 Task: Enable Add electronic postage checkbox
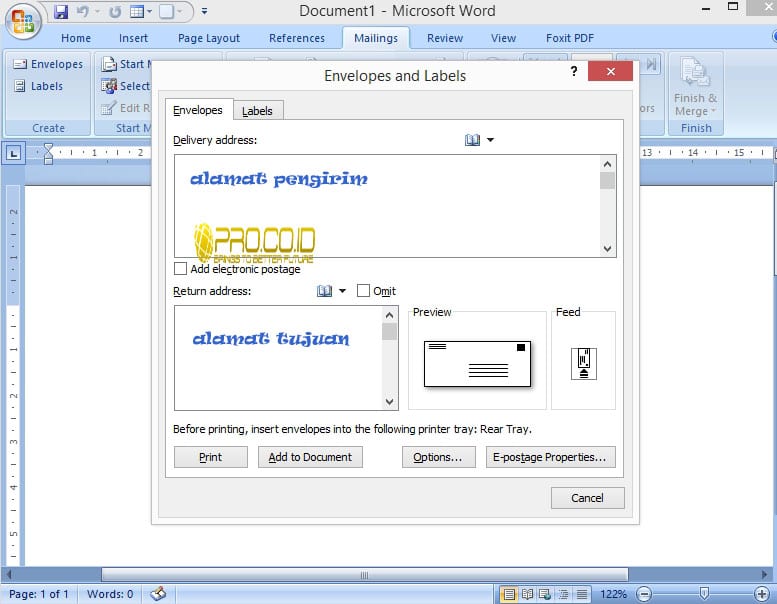tap(180, 269)
